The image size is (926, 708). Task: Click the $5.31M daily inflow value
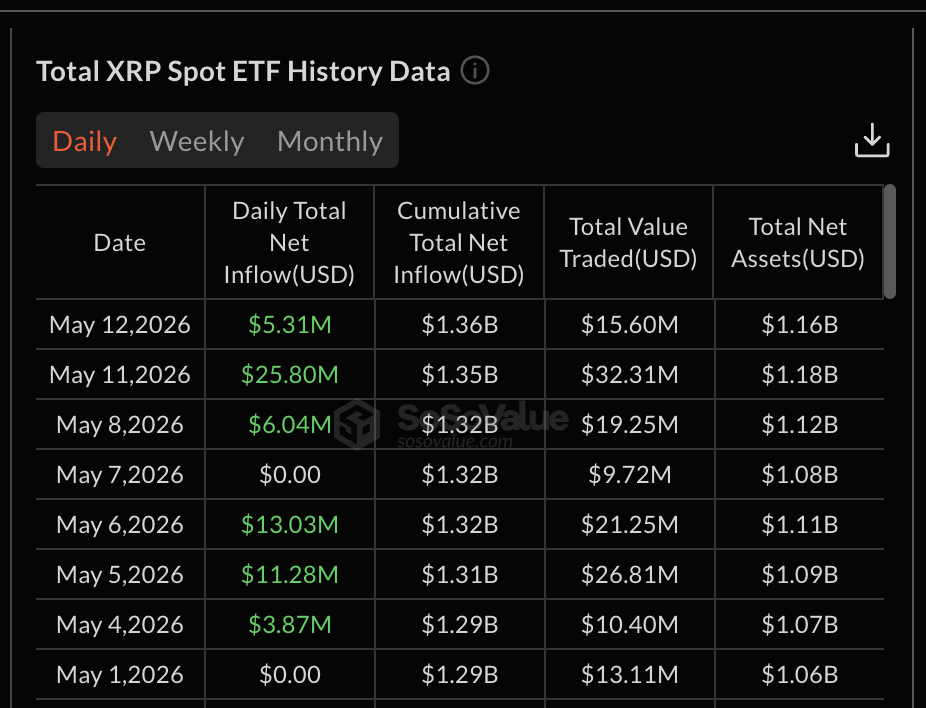[x=289, y=324]
